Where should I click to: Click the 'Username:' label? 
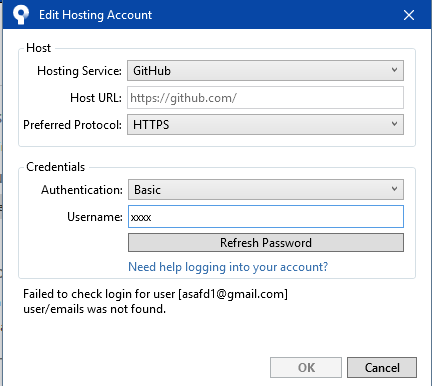click(x=95, y=217)
